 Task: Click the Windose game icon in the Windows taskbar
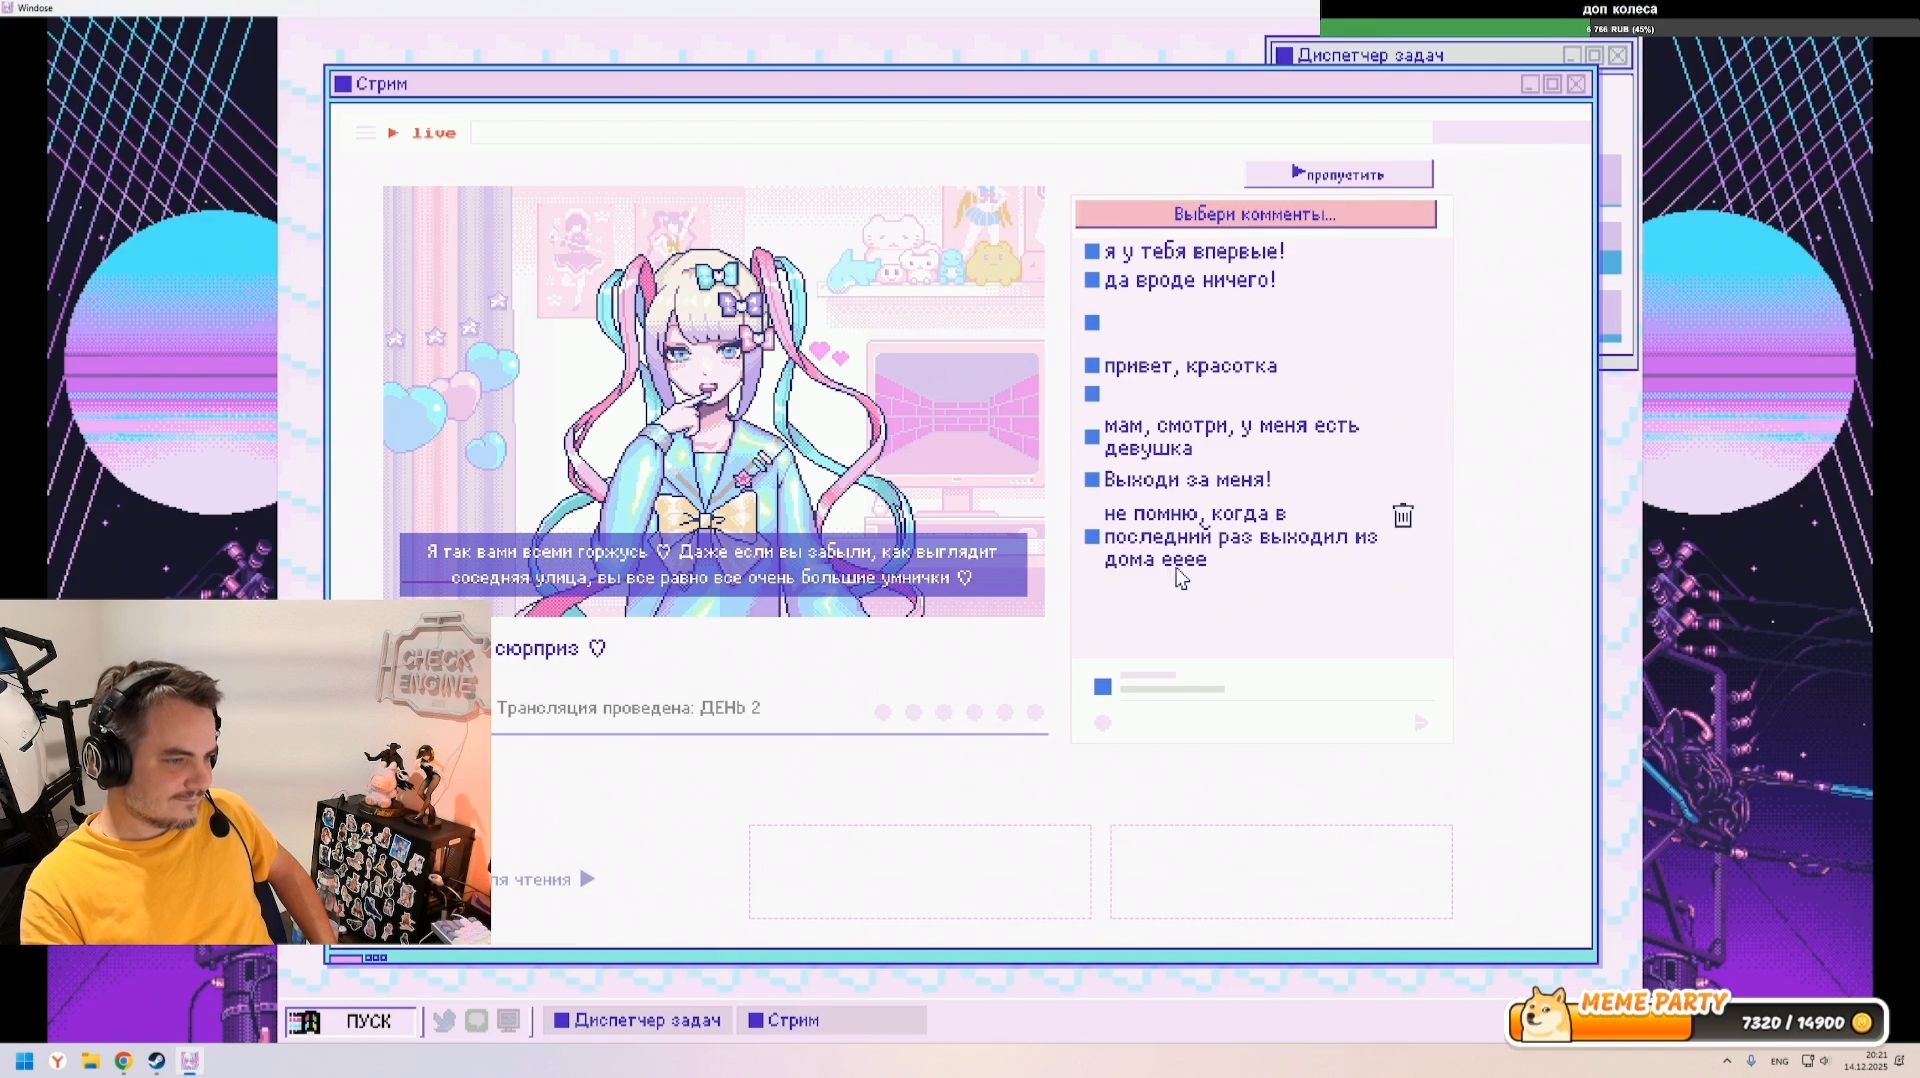click(x=190, y=1061)
